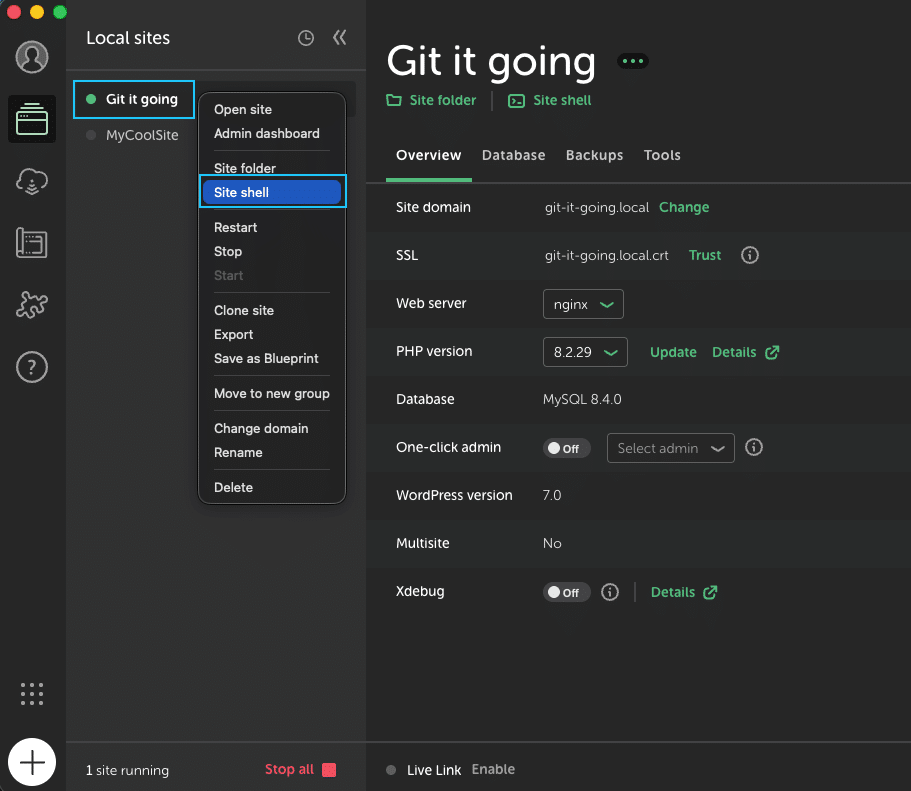
Task: Click the Live Link status dot
Action: click(x=391, y=770)
